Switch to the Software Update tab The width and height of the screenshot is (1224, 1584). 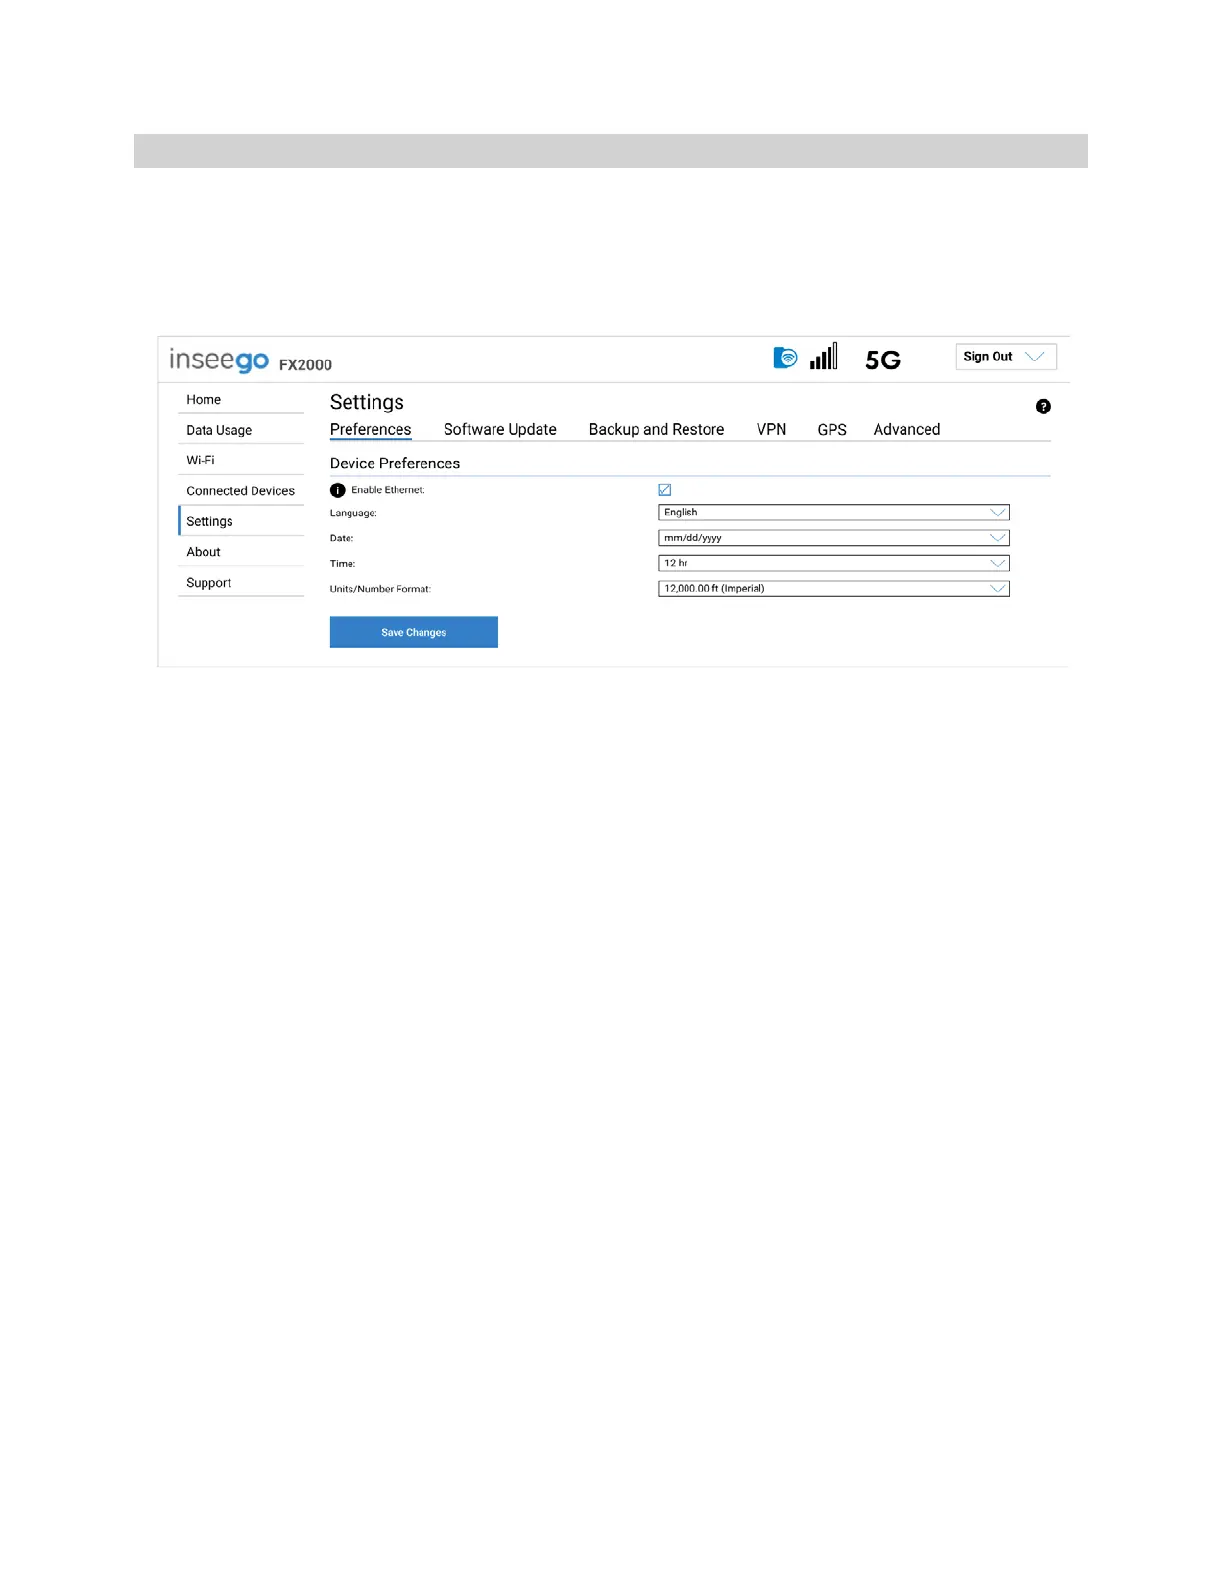[500, 430]
